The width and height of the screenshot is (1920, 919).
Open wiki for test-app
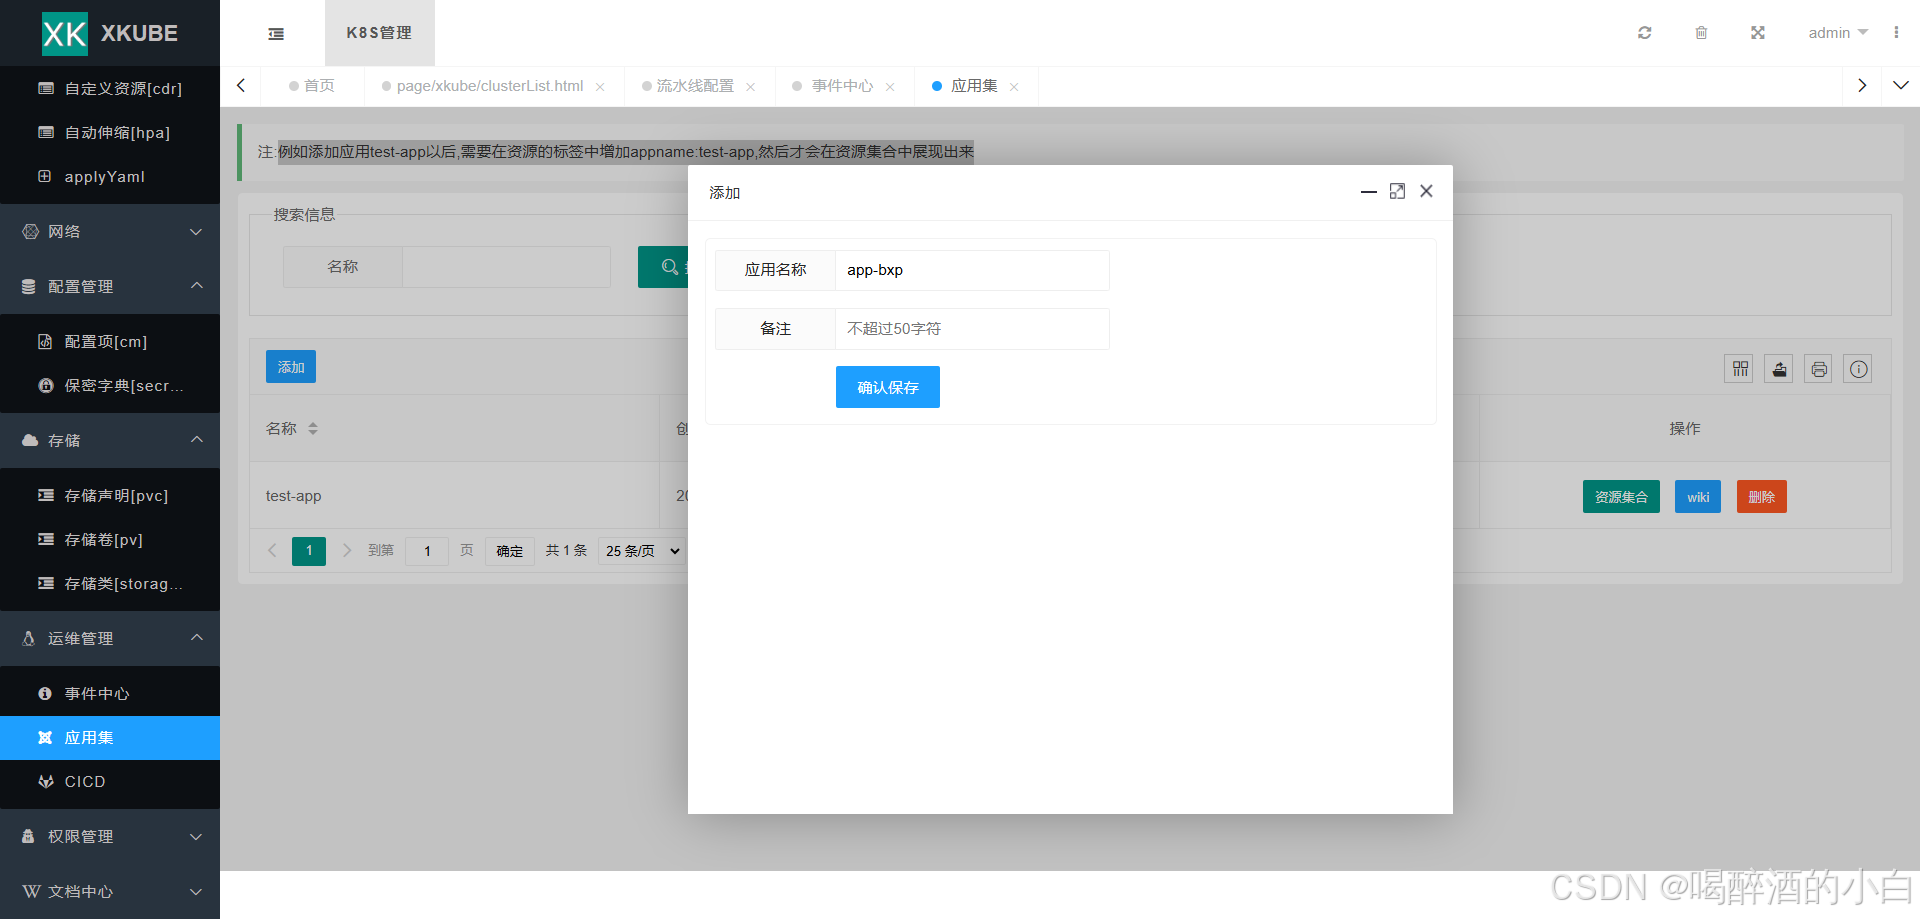[x=1697, y=496]
